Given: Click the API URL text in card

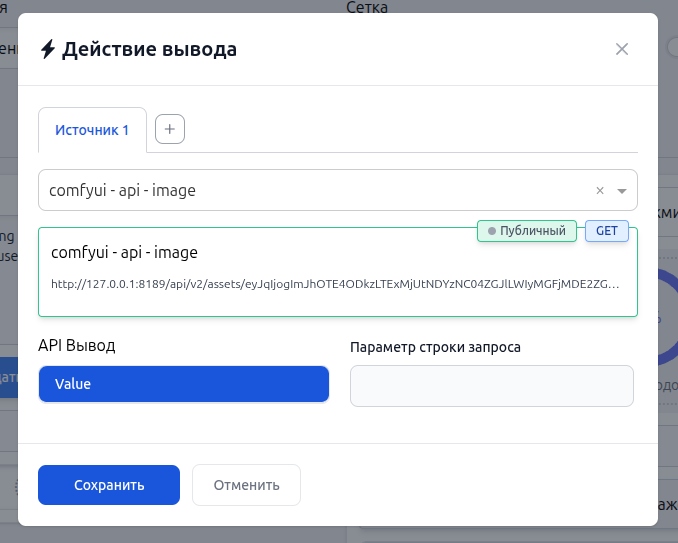Looking at the screenshot, I should [x=335, y=284].
